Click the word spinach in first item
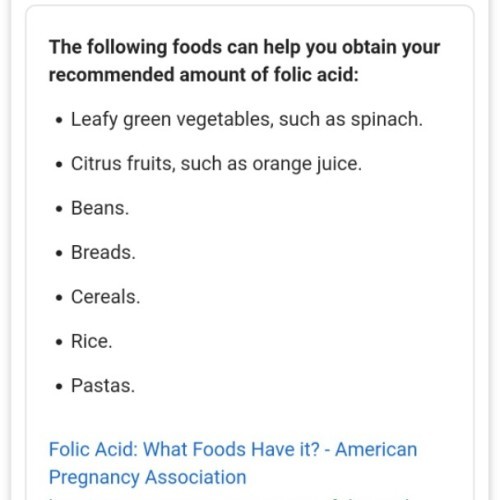Screen dimensions: 500x500 coord(385,119)
